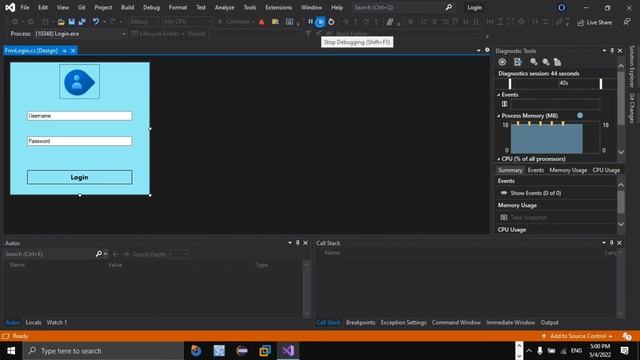Collapse the Process Memory (MB) graph
Image resolution: width=640 pixels, height=360 pixels.
[x=498, y=116]
